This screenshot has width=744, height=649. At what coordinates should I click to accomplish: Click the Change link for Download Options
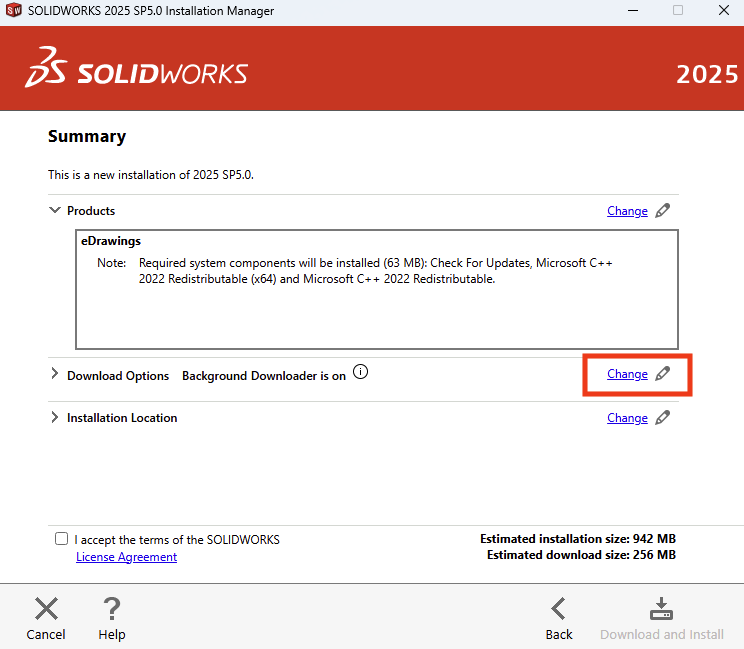click(x=627, y=374)
